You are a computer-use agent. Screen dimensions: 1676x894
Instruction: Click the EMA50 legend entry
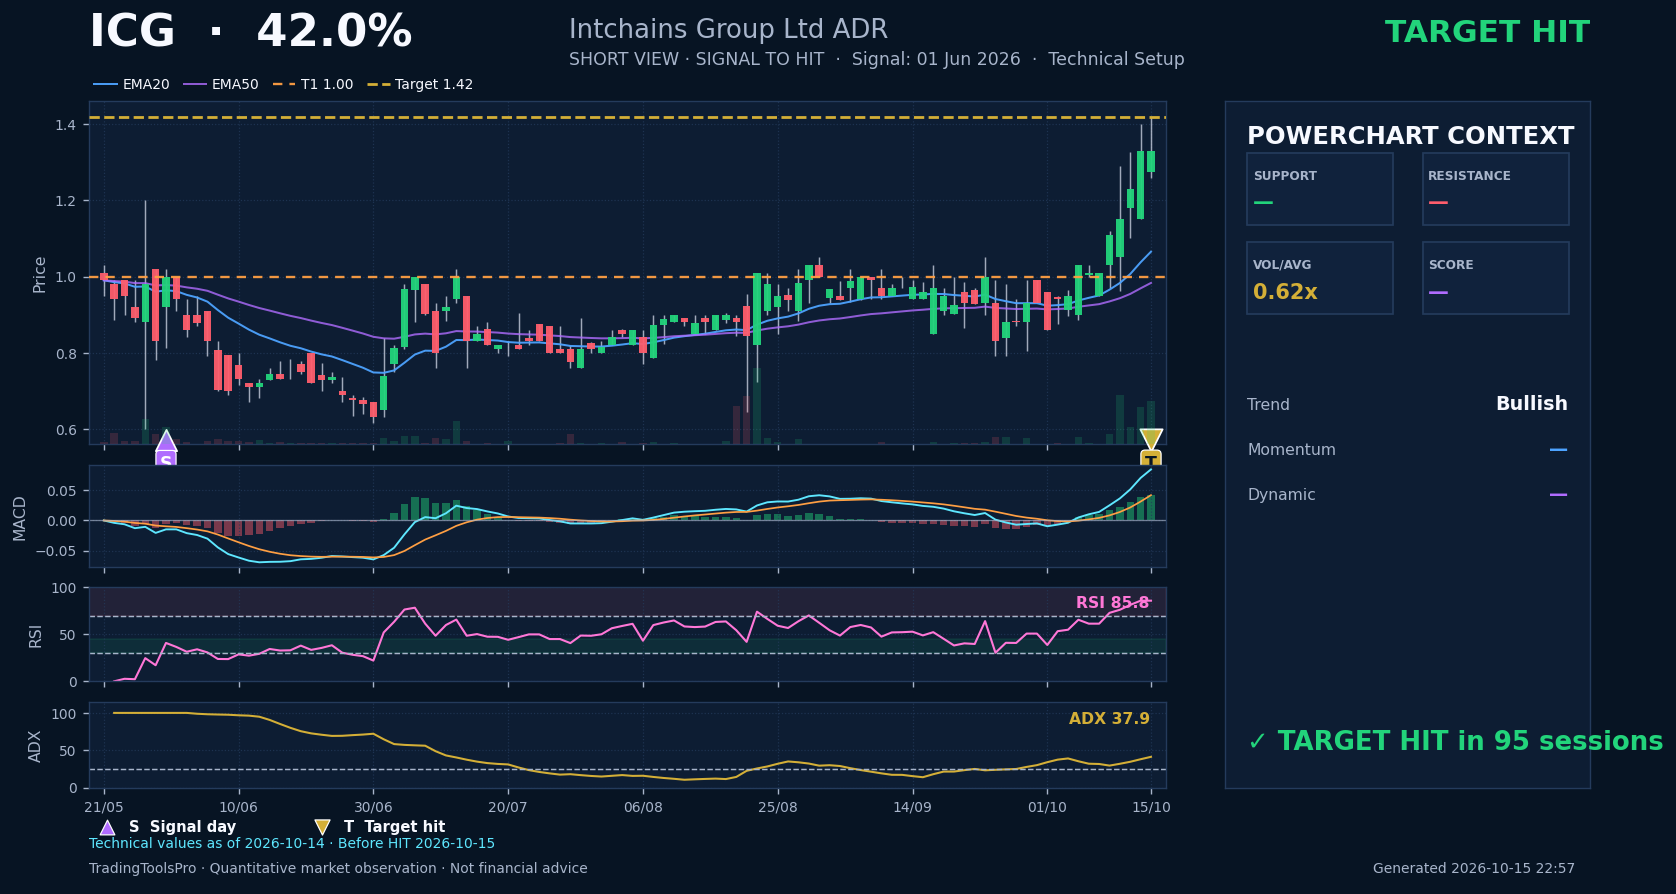pyautogui.click(x=221, y=85)
